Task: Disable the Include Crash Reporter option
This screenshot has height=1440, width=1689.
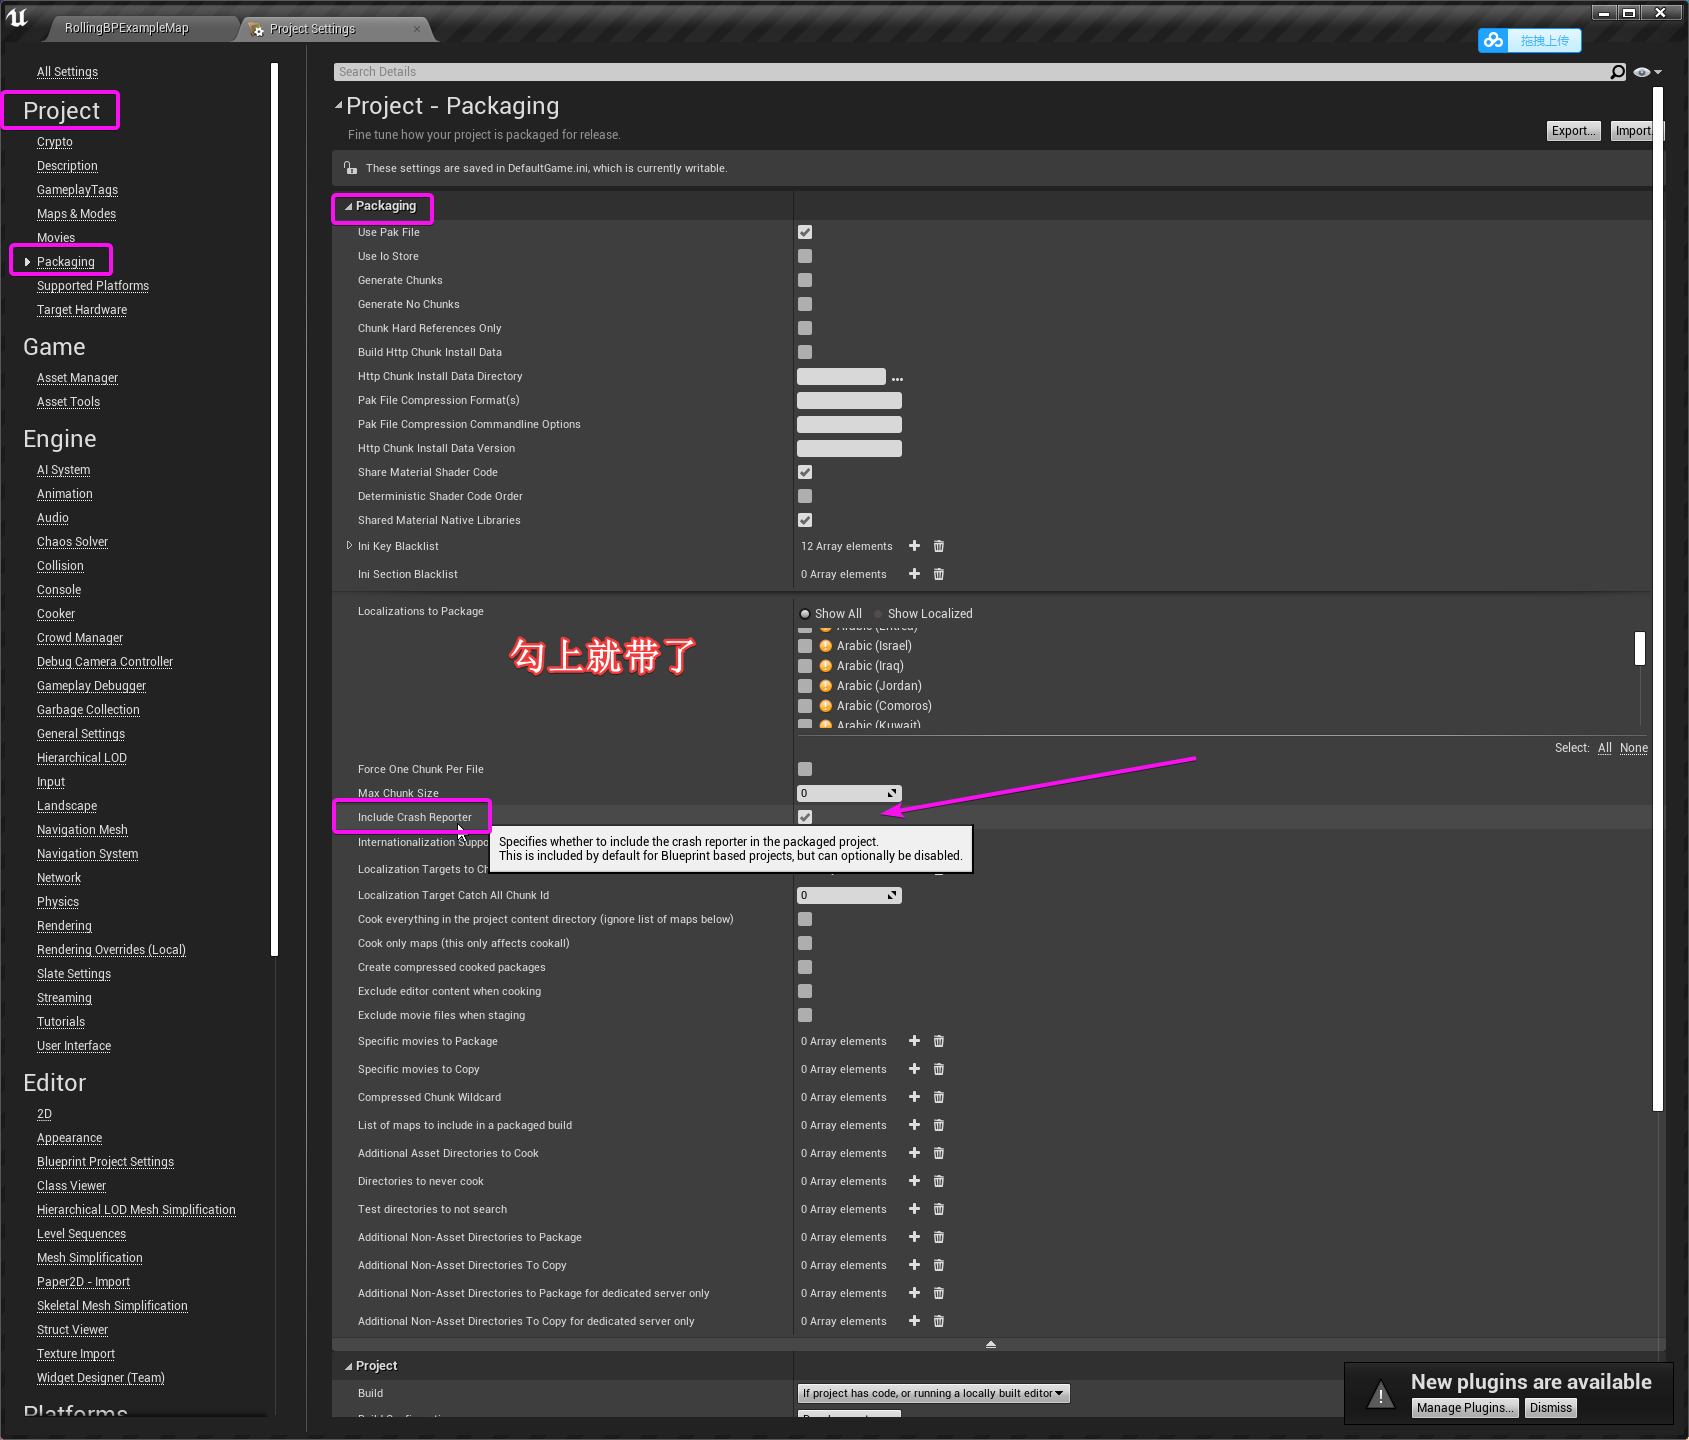Action: pyautogui.click(x=805, y=817)
